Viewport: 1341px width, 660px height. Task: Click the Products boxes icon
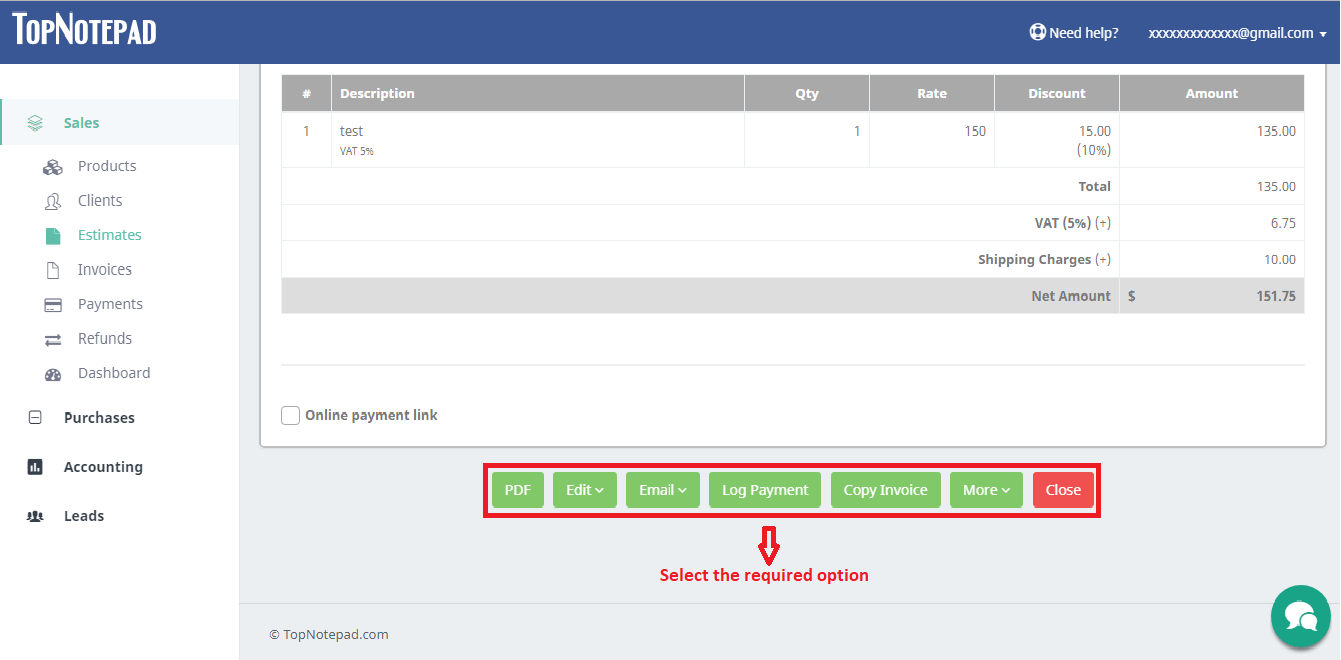(53, 167)
